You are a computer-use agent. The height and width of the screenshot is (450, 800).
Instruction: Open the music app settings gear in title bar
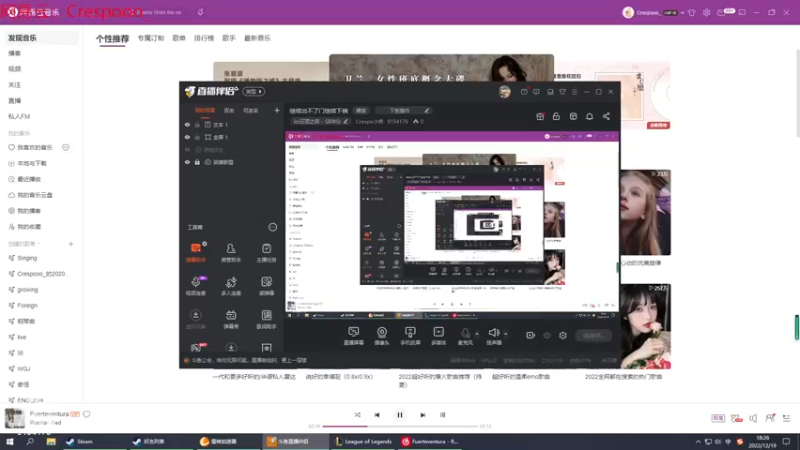click(706, 12)
